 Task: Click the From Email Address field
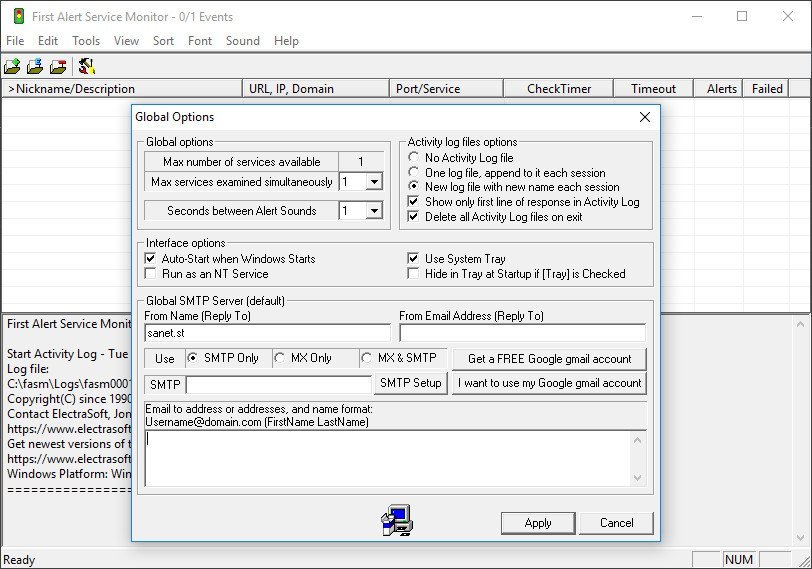click(522, 333)
